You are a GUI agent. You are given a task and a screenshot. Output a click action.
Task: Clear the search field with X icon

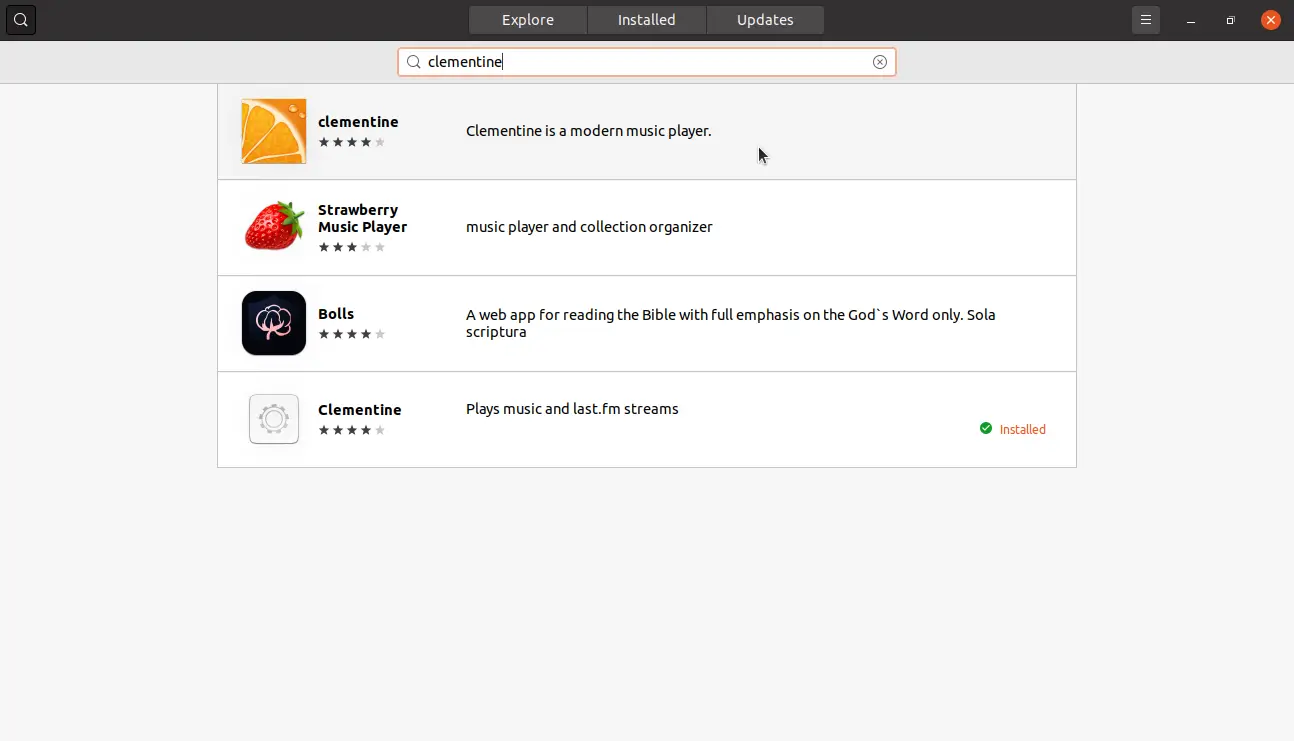[x=880, y=62]
